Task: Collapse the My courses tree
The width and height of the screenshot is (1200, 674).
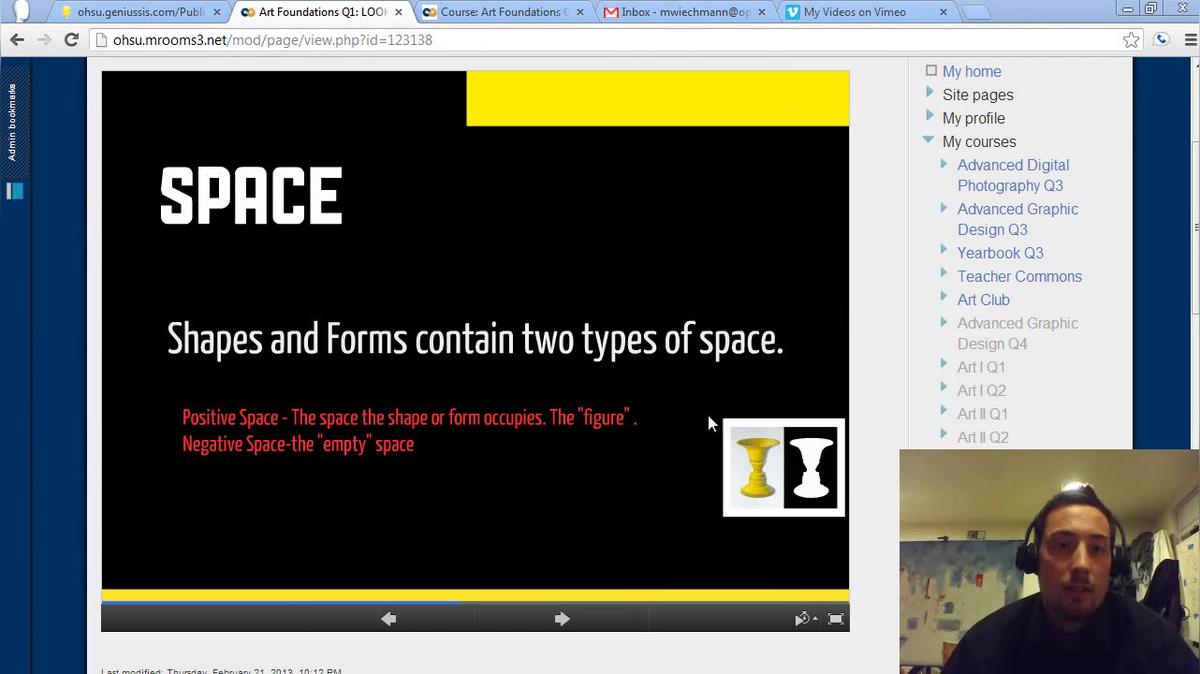Action: pyautogui.click(x=929, y=141)
